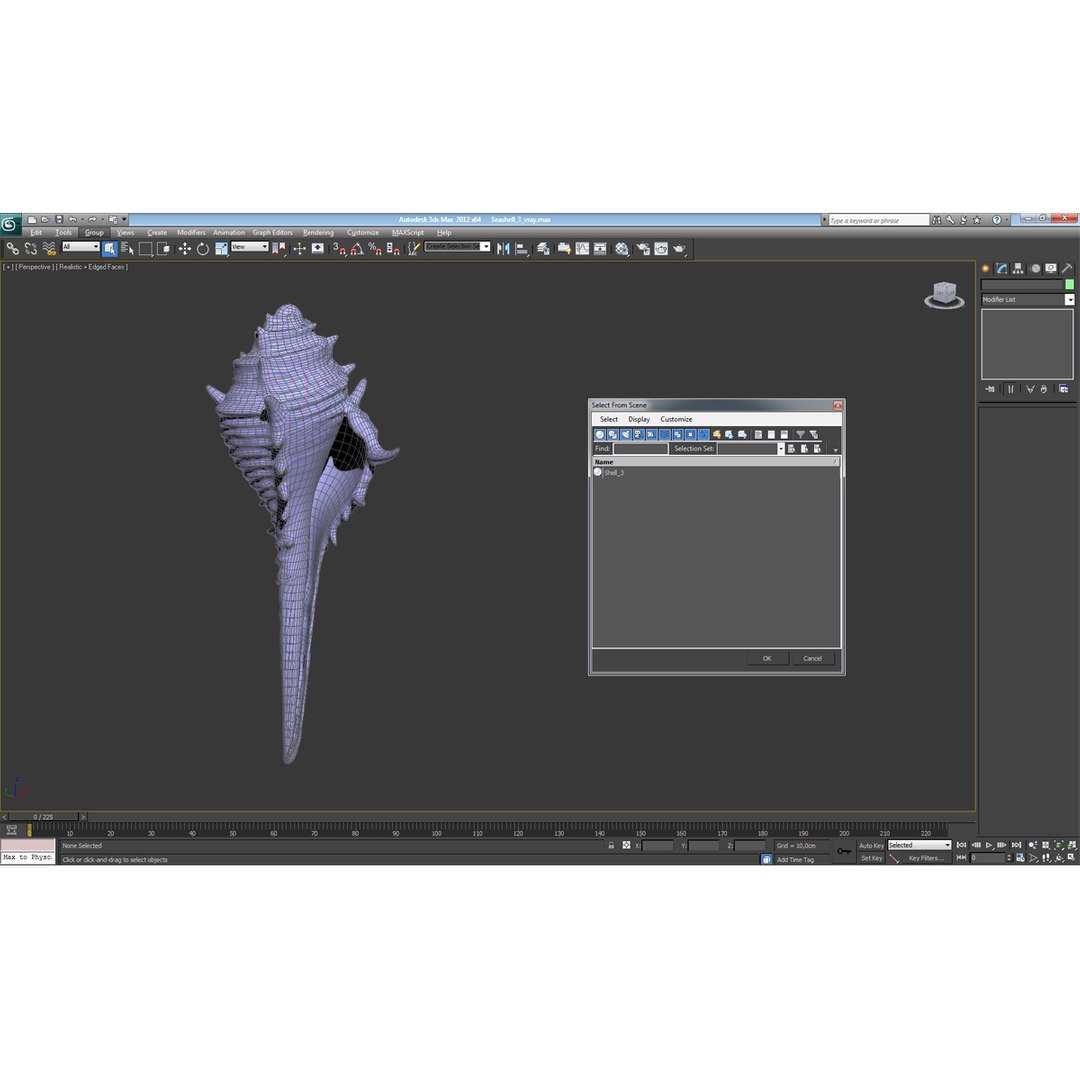The height and width of the screenshot is (1080, 1080).
Task: Click the ViewCube in viewport
Action: (x=944, y=294)
